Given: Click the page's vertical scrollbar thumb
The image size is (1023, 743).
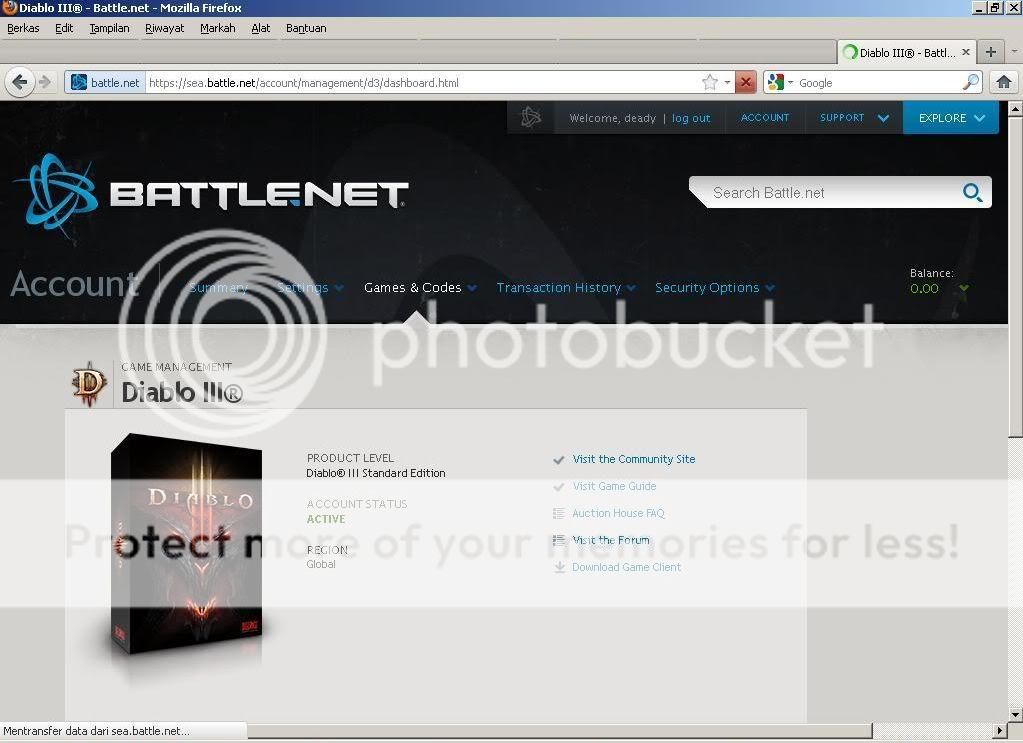Looking at the screenshot, I should click(x=1015, y=277).
